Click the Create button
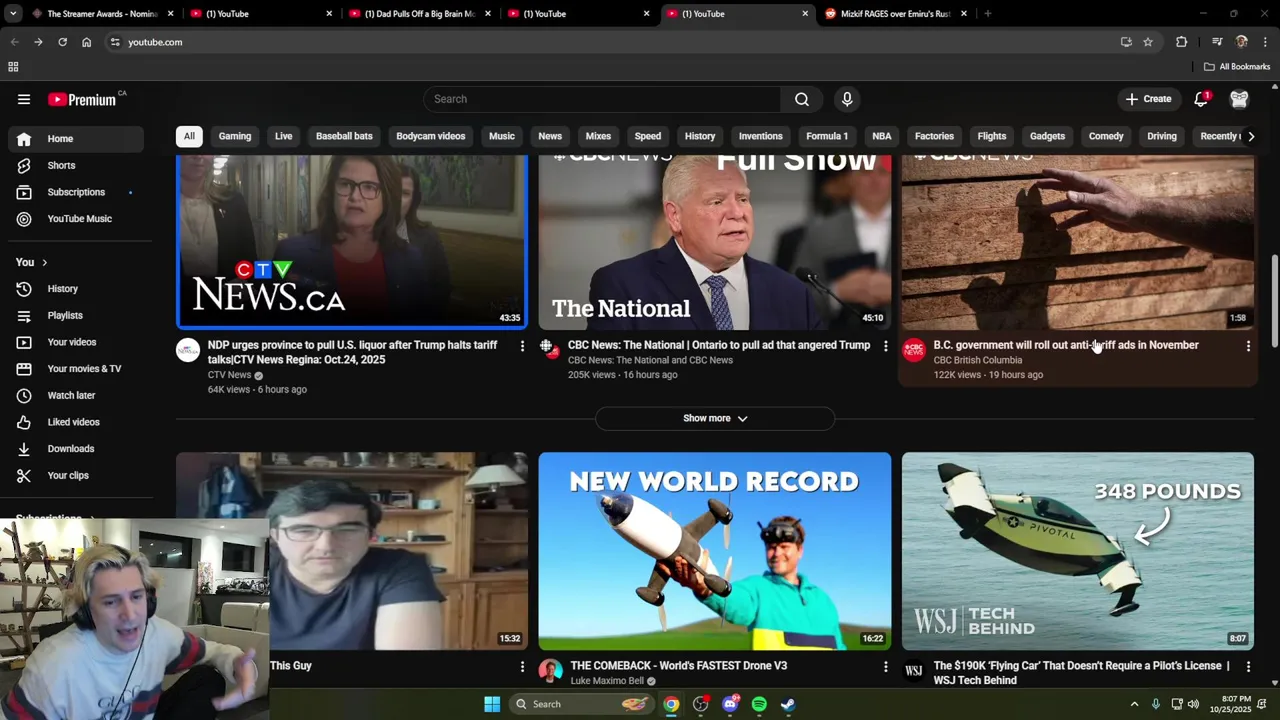This screenshot has height=720, width=1280. click(x=1148, y=99)
